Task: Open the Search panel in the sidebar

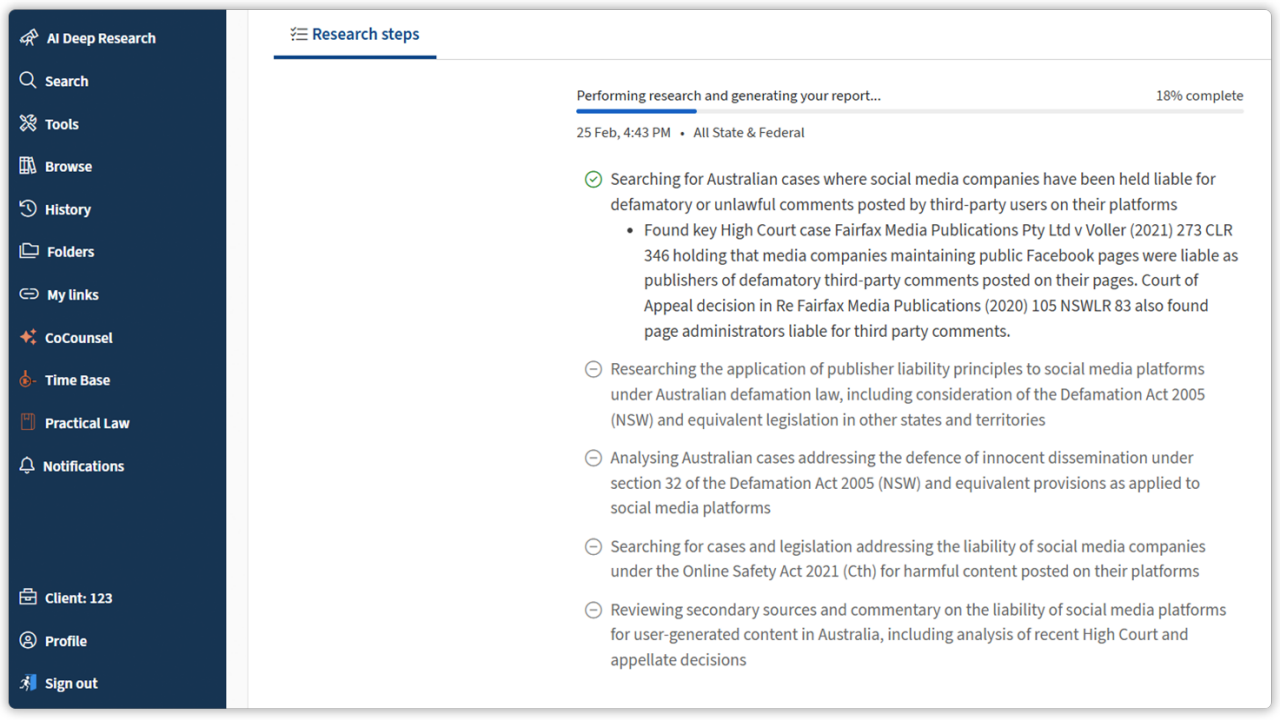Action: pyautogui.click(x=66, y=80)
